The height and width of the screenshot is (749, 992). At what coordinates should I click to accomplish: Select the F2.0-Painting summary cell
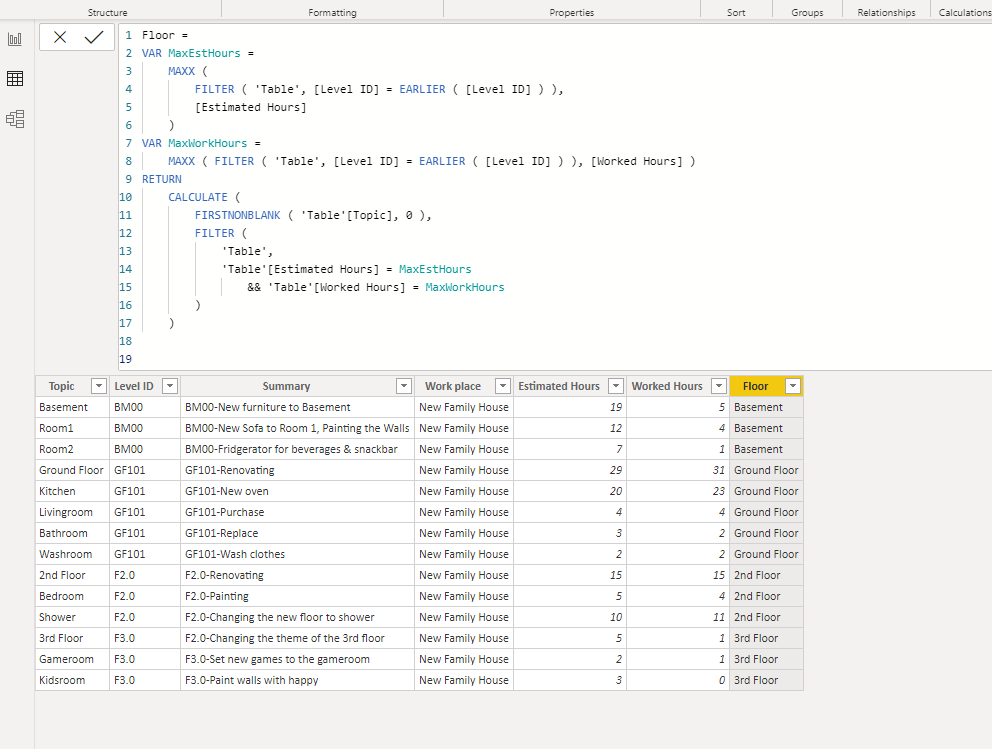coord(297,596)
